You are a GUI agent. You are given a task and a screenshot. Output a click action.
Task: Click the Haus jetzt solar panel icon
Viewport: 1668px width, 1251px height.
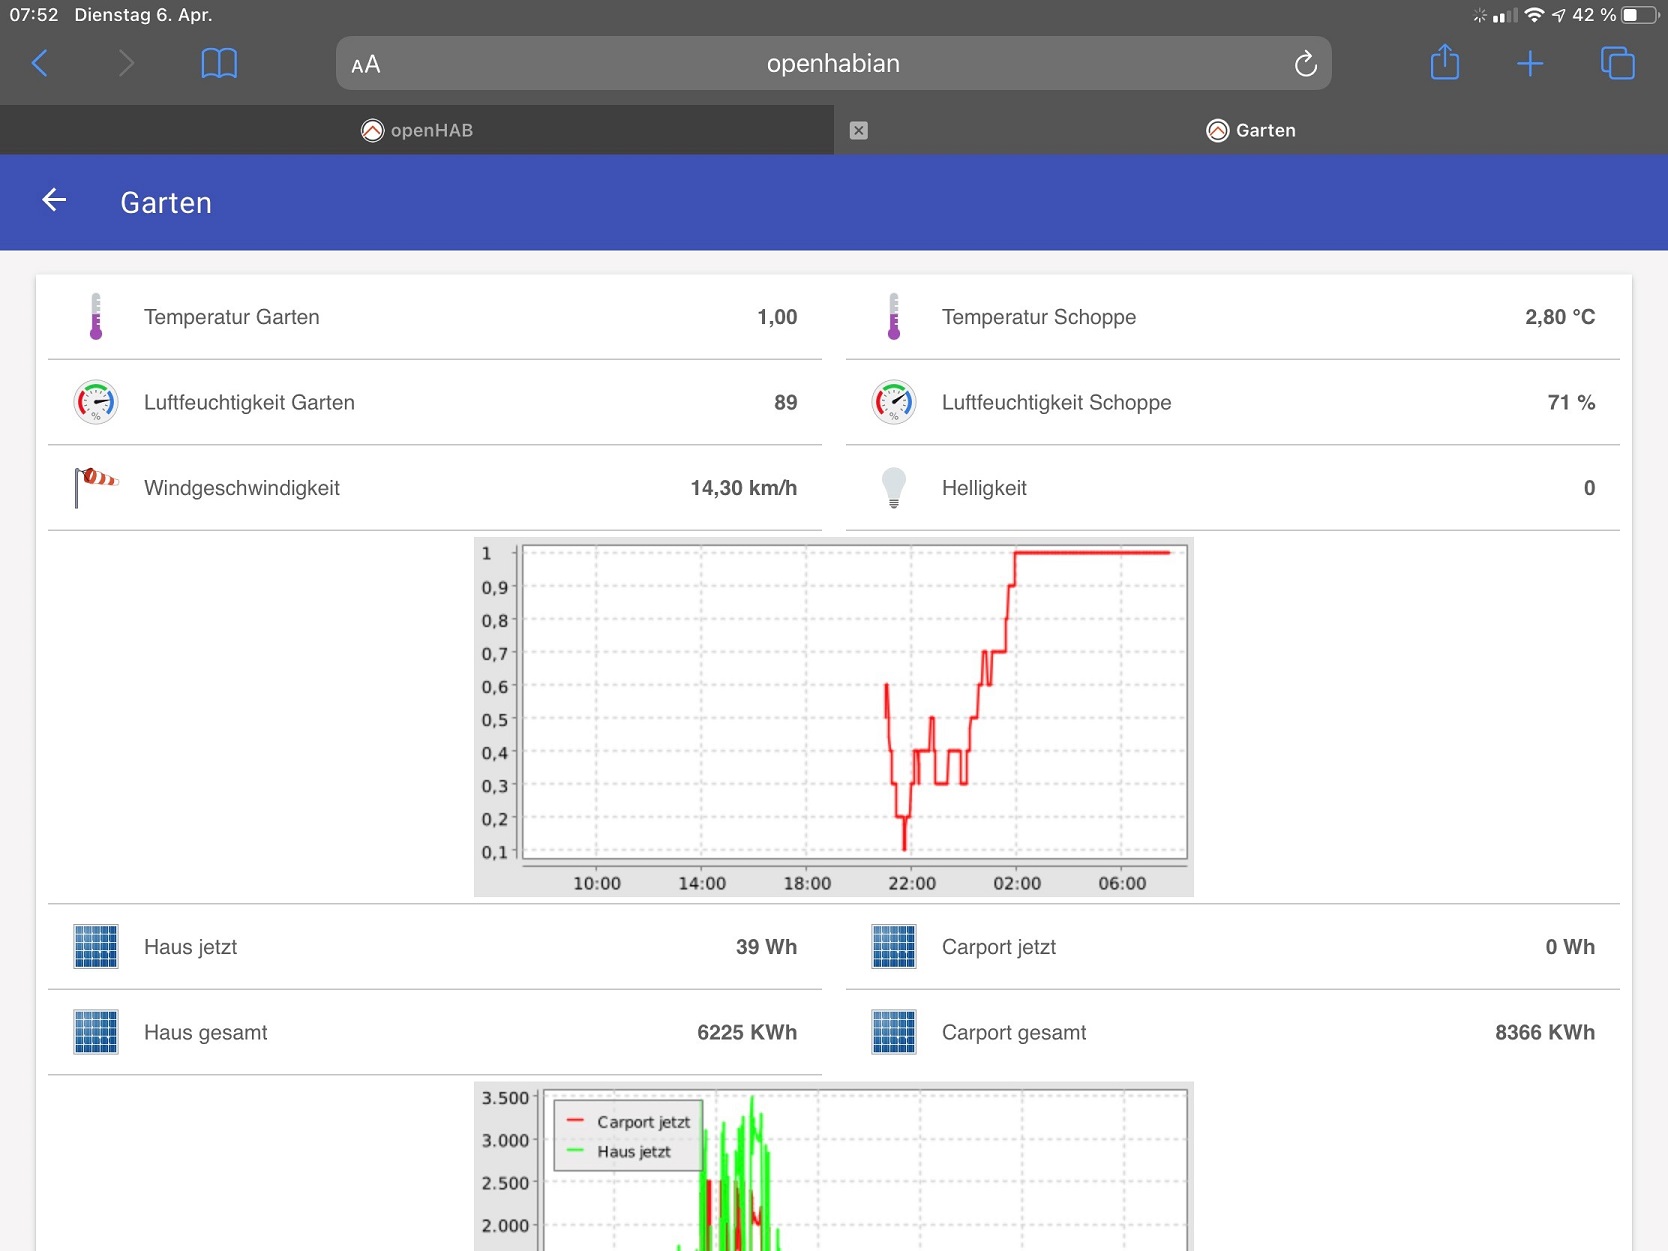(x=96, y=946)
